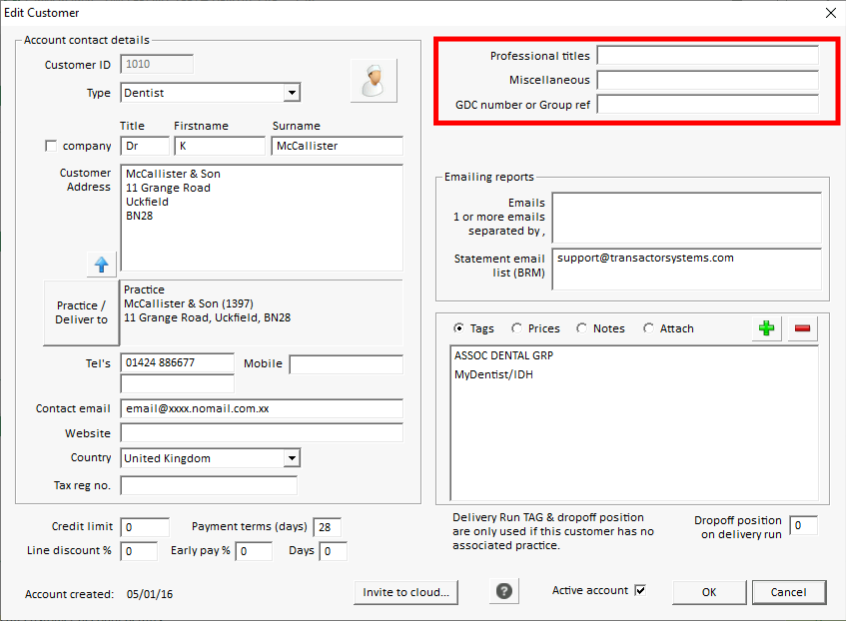
Task: Click the dentist avatar icon button
Action: tap(373, 81)
